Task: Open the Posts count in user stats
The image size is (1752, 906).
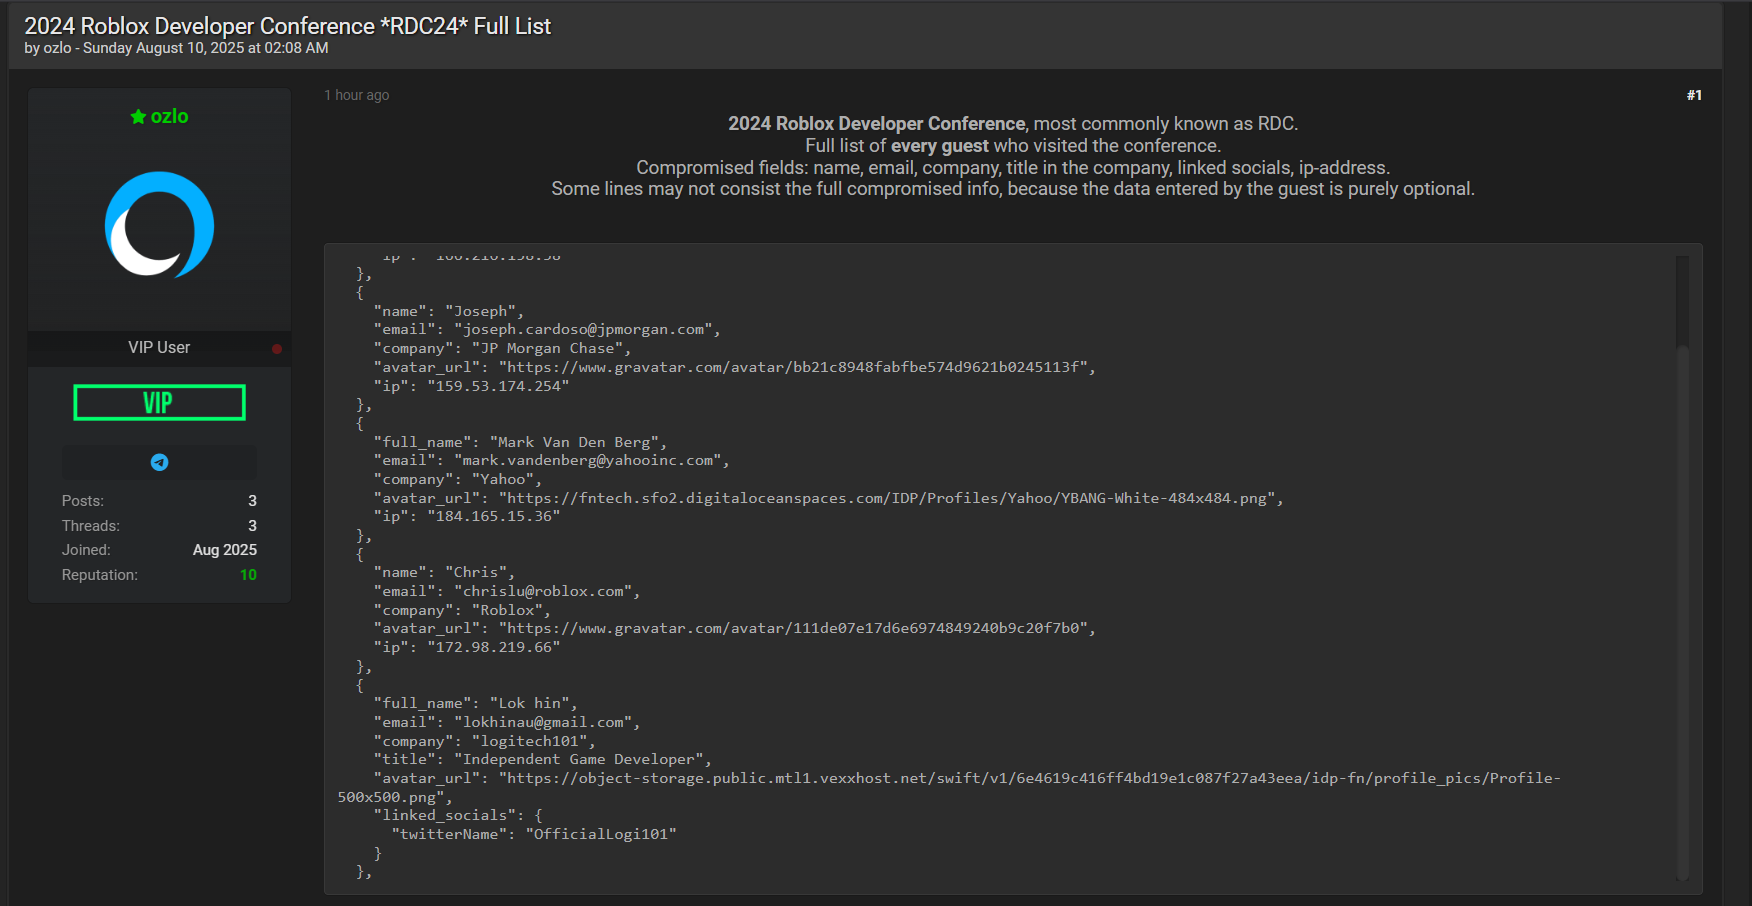Action: (x=252, y=501)
